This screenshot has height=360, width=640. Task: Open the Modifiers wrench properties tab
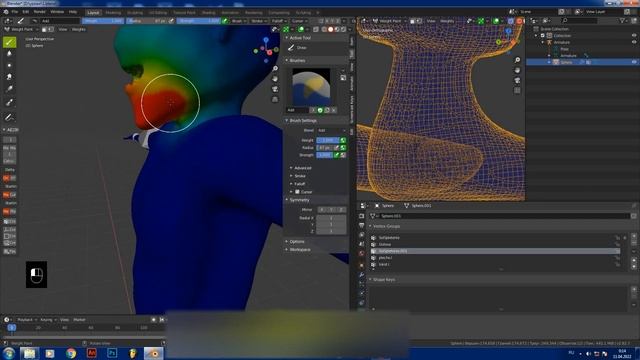tap(362, 274)
